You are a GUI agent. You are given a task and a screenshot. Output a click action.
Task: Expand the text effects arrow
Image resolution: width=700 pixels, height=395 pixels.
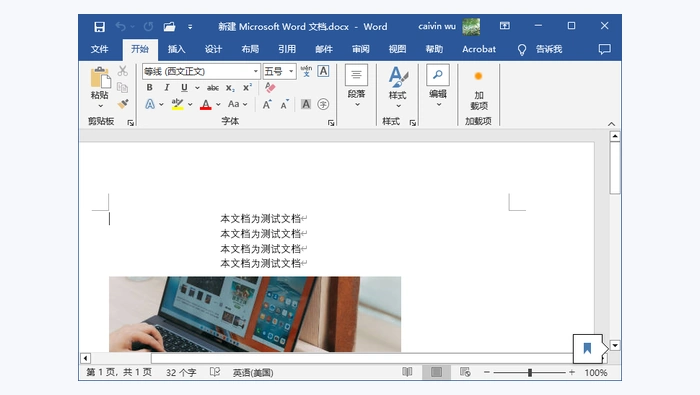161,104
